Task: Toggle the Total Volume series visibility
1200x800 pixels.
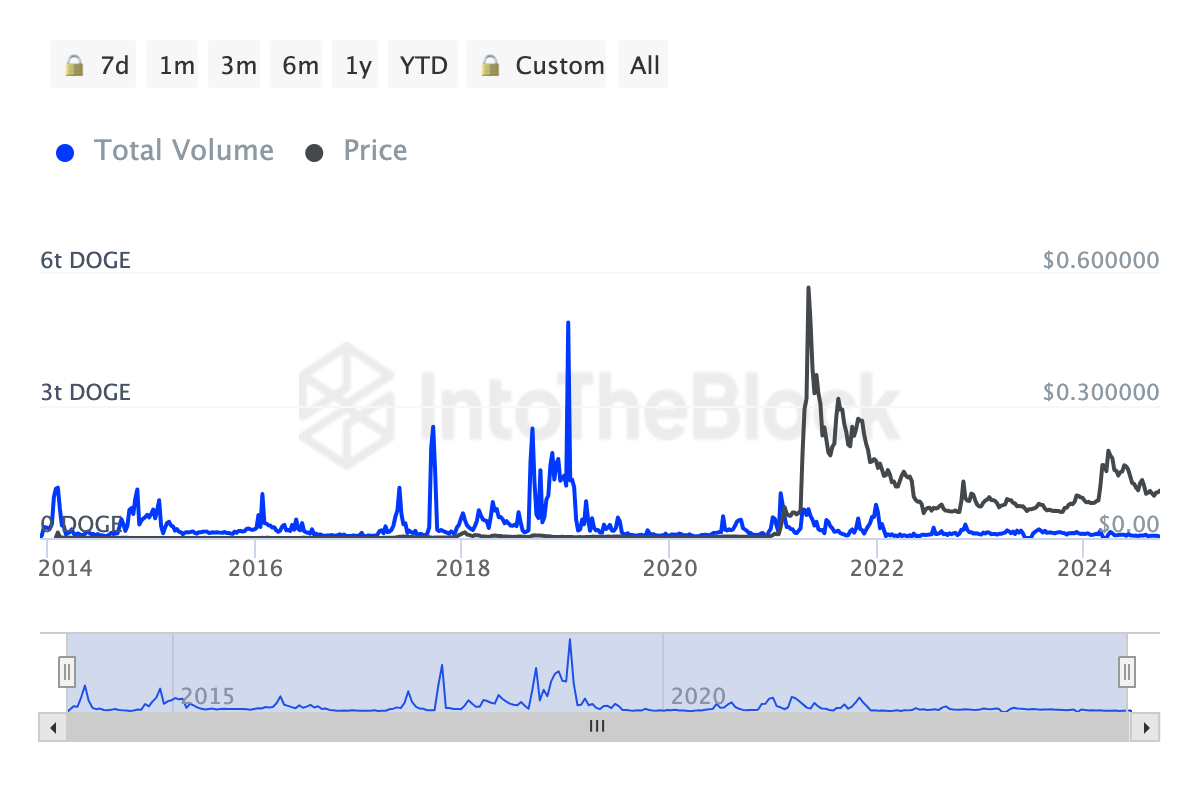Action: [183, 151]
